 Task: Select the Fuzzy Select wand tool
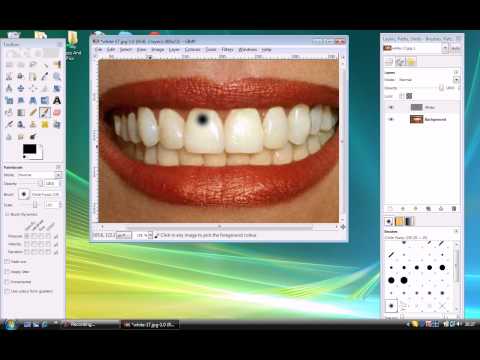[x=45, y=65]
